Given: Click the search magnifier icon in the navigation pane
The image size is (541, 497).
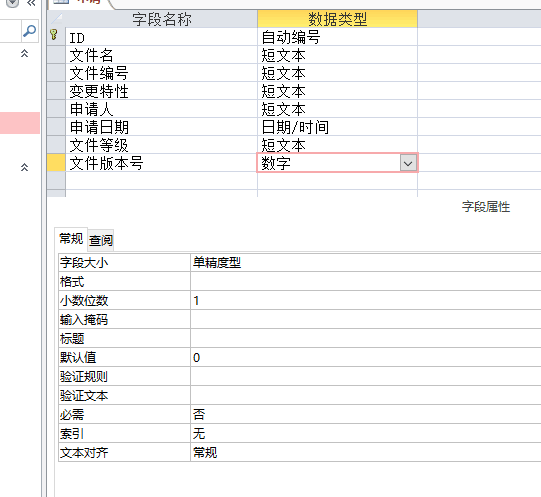Looking at the screenshot, I should click(x=29, y=31).
